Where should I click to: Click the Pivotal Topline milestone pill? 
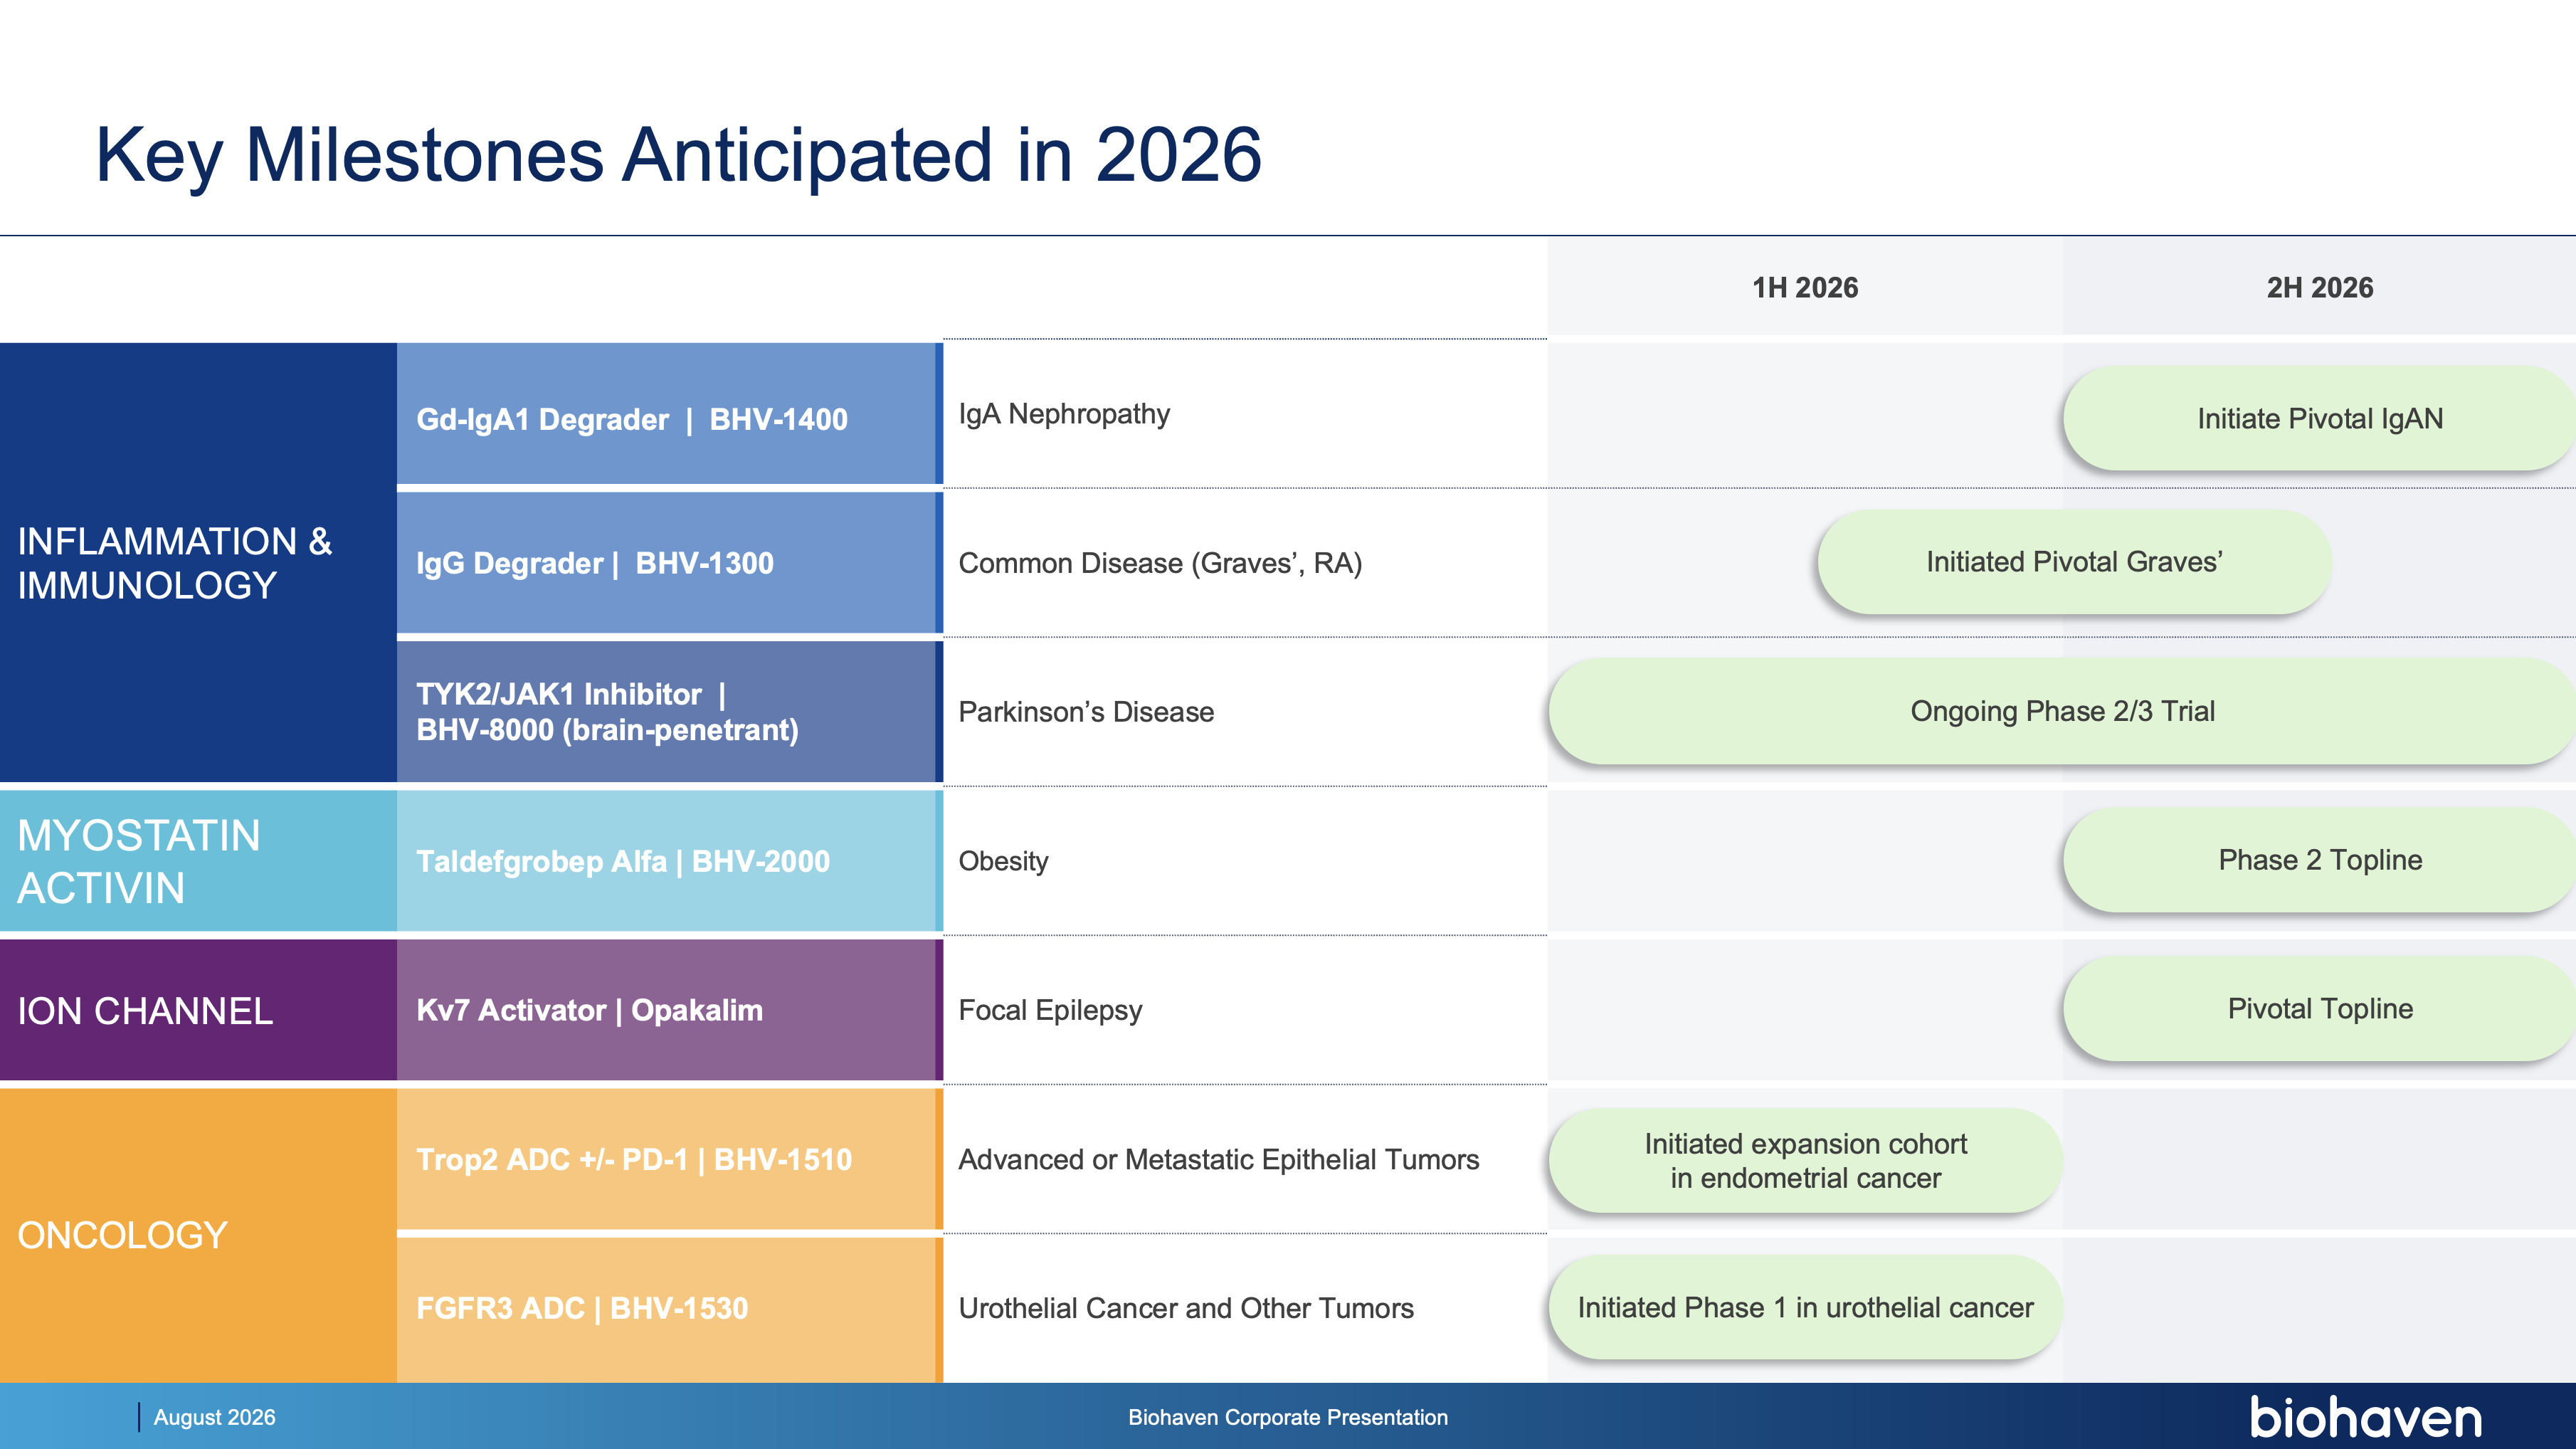pyautogui.click(x=2319, y=1009)
